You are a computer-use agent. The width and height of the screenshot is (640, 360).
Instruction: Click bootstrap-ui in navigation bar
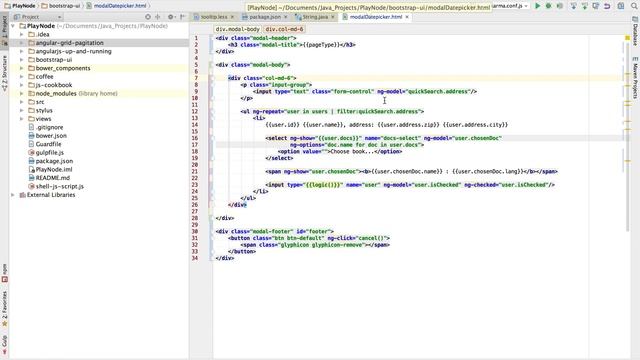(x=61, y=6)
